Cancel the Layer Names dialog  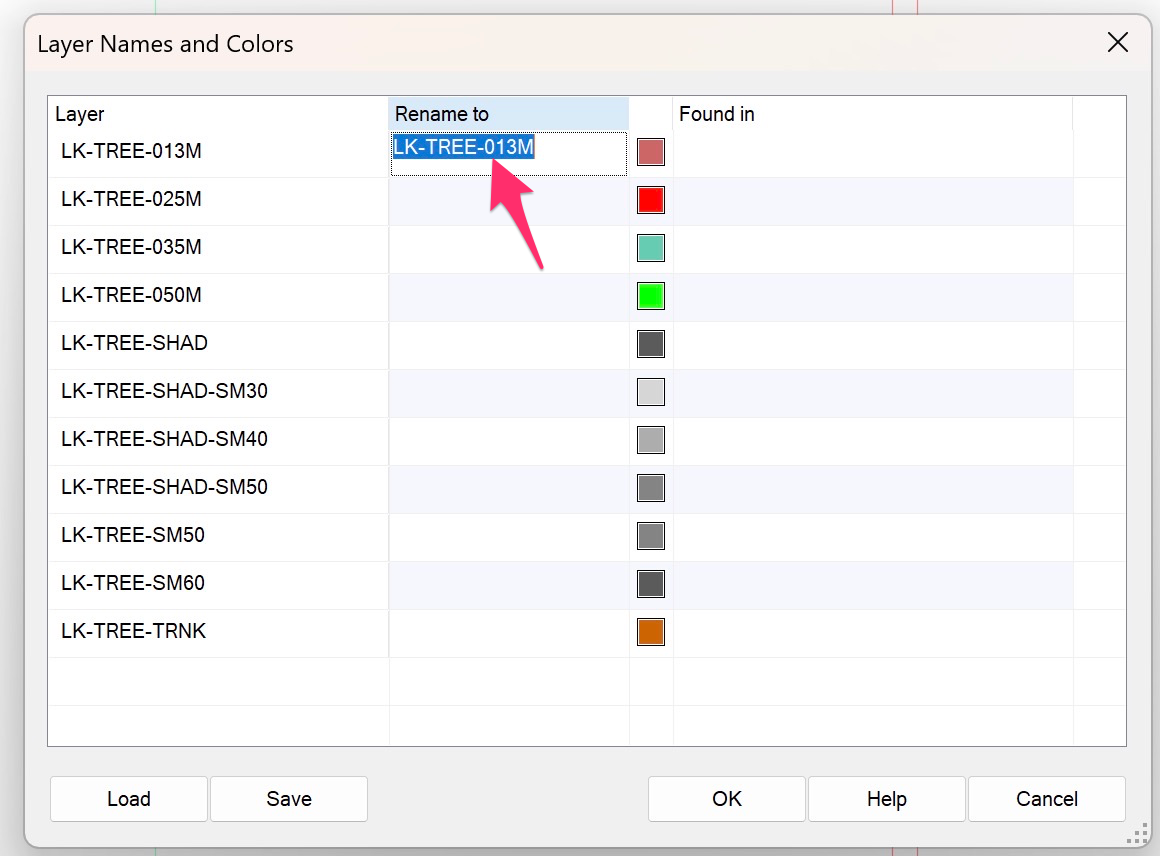1046,799
